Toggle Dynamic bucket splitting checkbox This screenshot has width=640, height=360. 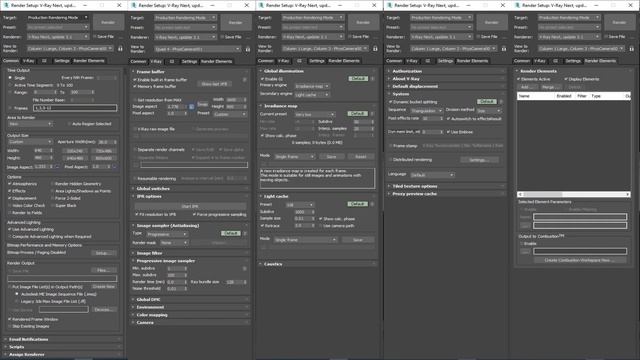391,102
